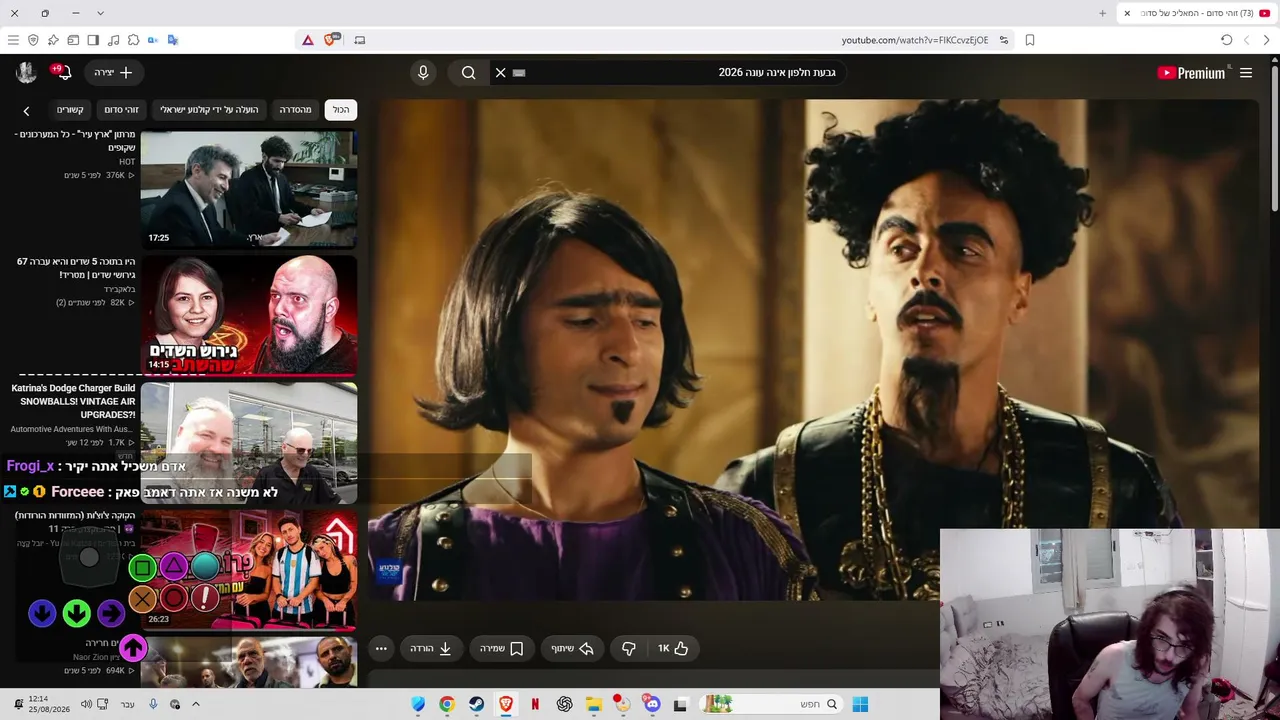Open Brave Shields lion icon

(x=330, y=40)
